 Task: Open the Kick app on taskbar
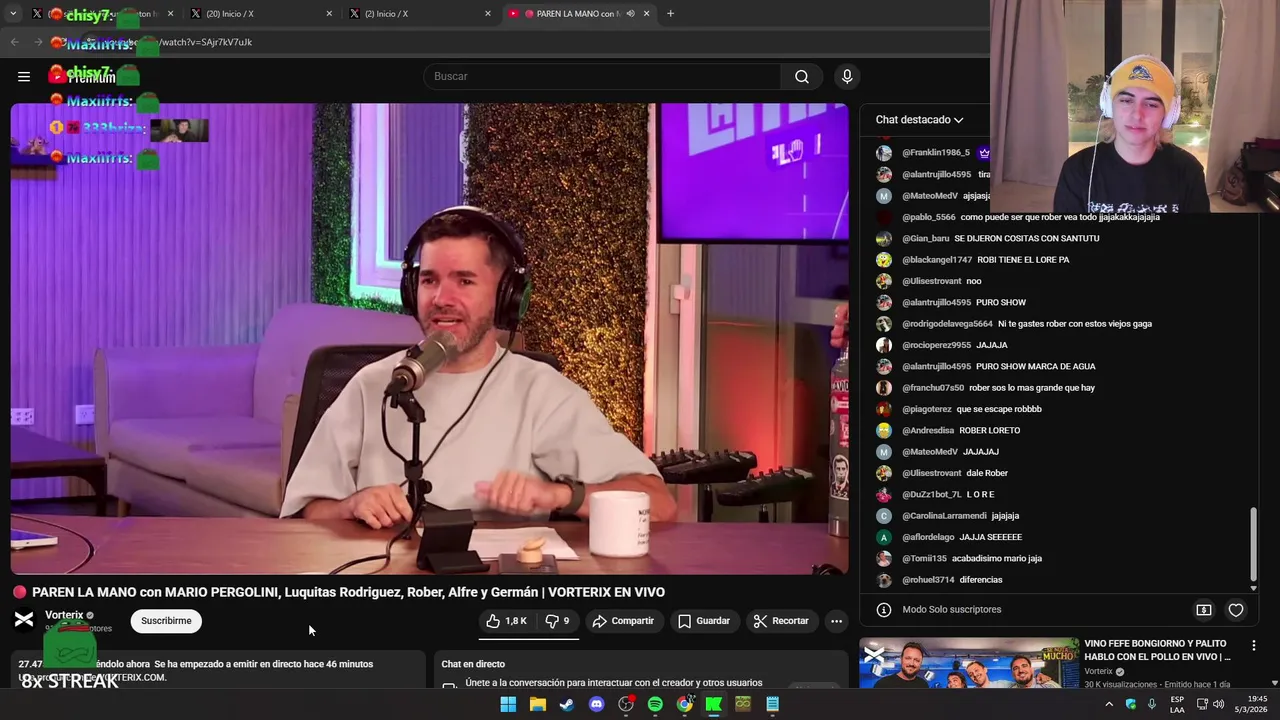tap(714, 704)
